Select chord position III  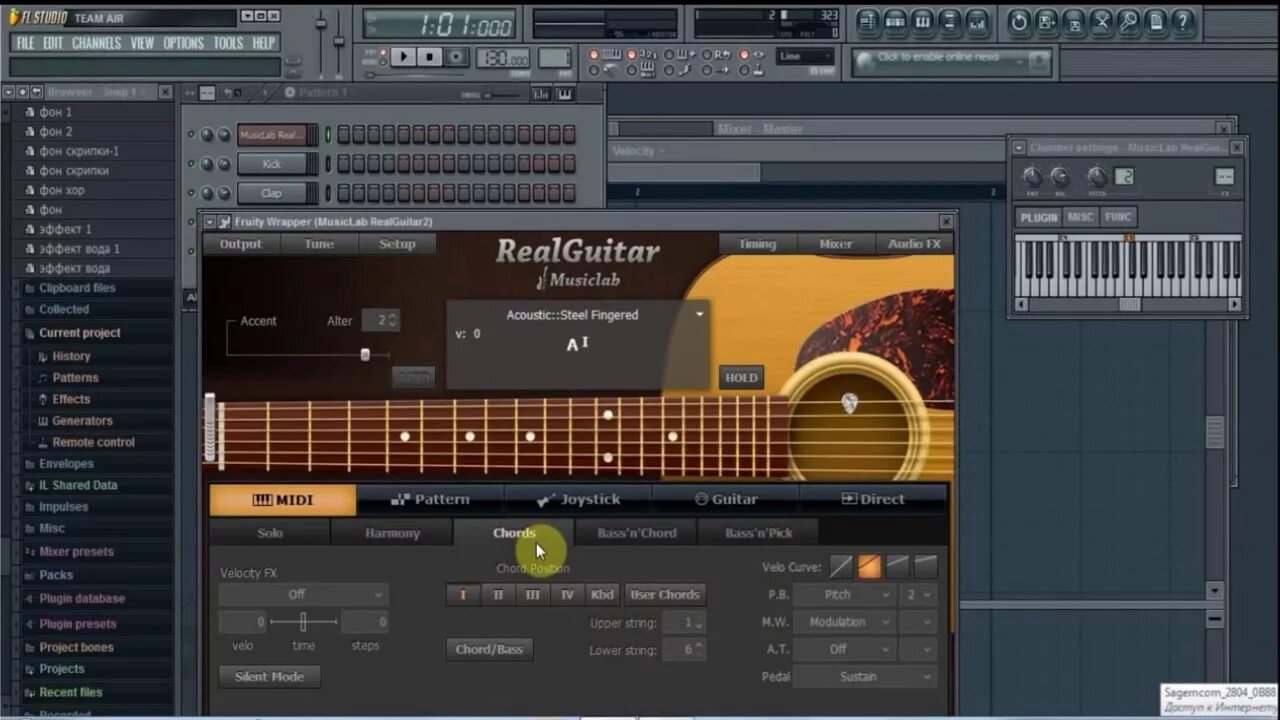pyautogui.click(x=533, y=594)
